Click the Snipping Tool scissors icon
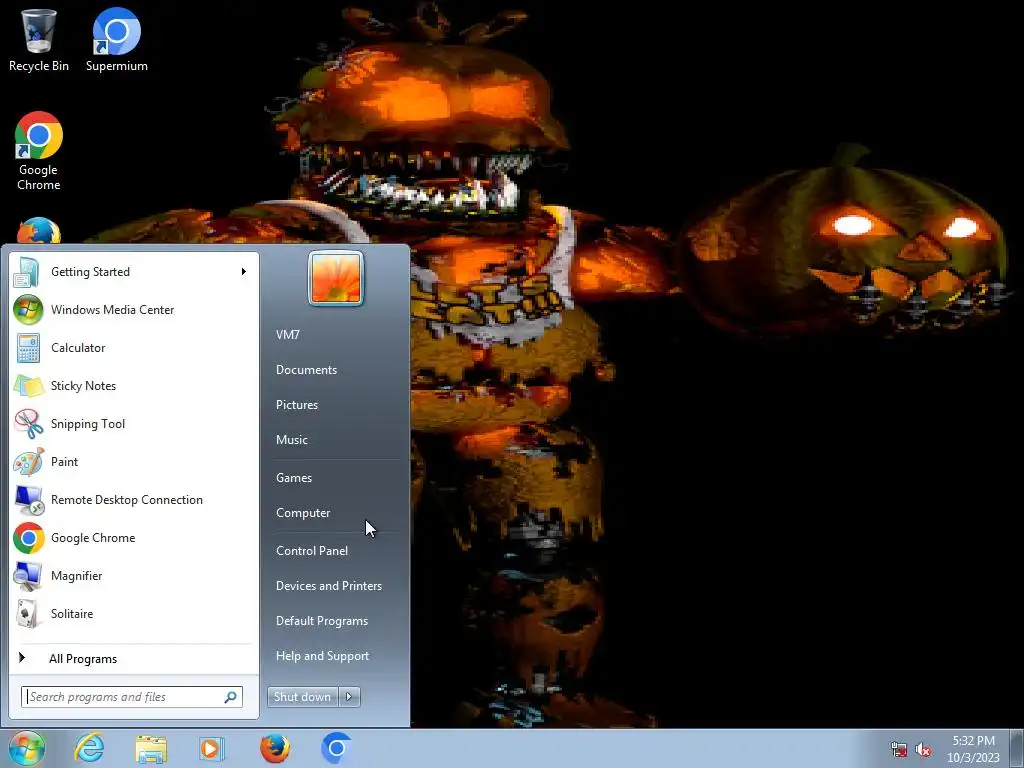The image size is (1024, 768). coord(29,424)
